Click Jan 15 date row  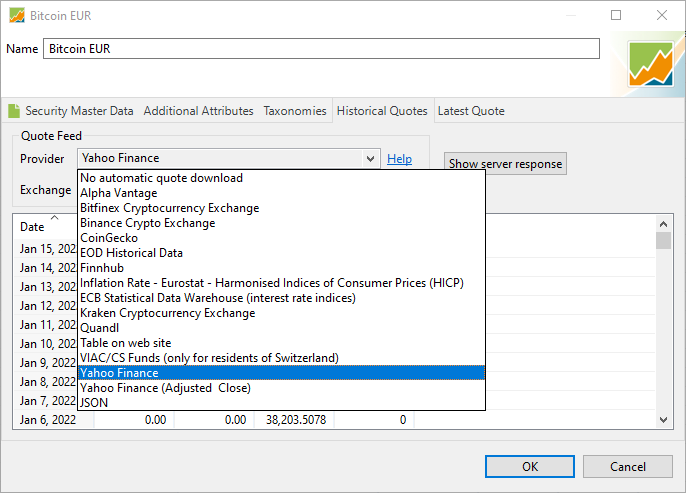[x=47, y=249]
